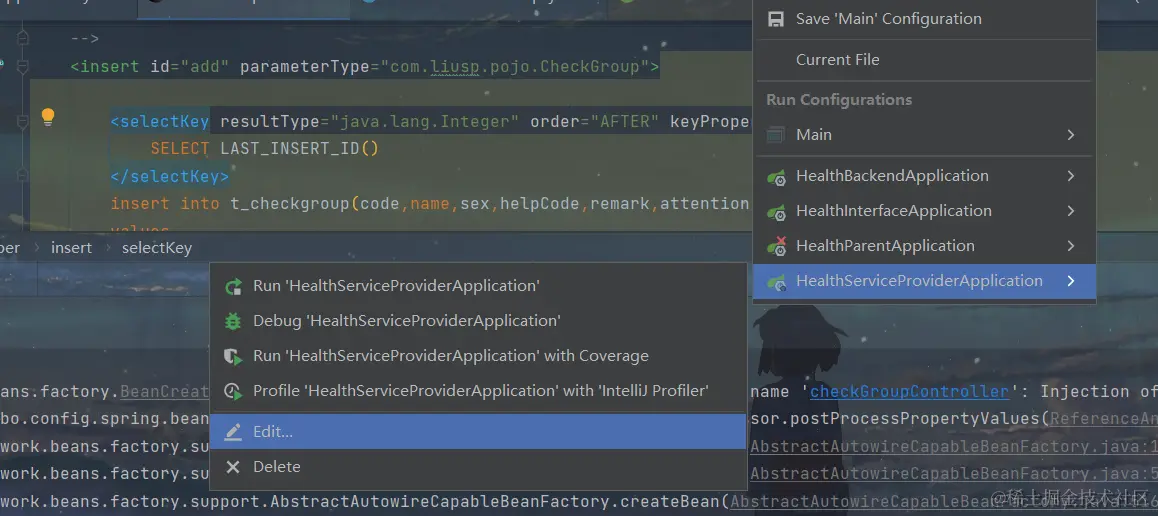Open the BeanCreat exception link in the console
The image size is (1158, 516).
(165, 391)
